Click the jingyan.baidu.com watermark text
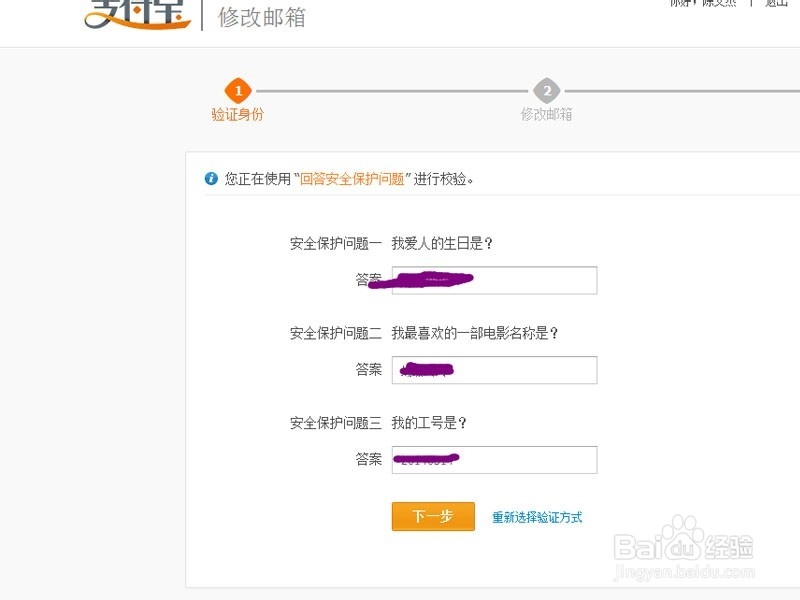This screenshot has height=600, width=800. (684, 572)
